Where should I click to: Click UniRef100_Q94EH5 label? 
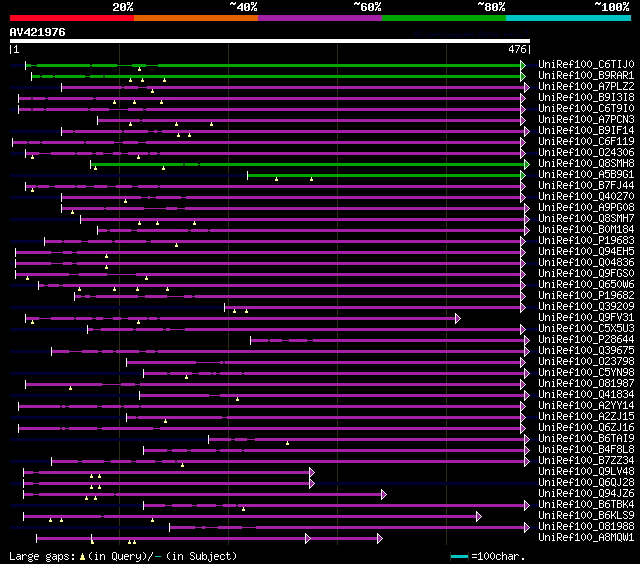pos(586,252)
